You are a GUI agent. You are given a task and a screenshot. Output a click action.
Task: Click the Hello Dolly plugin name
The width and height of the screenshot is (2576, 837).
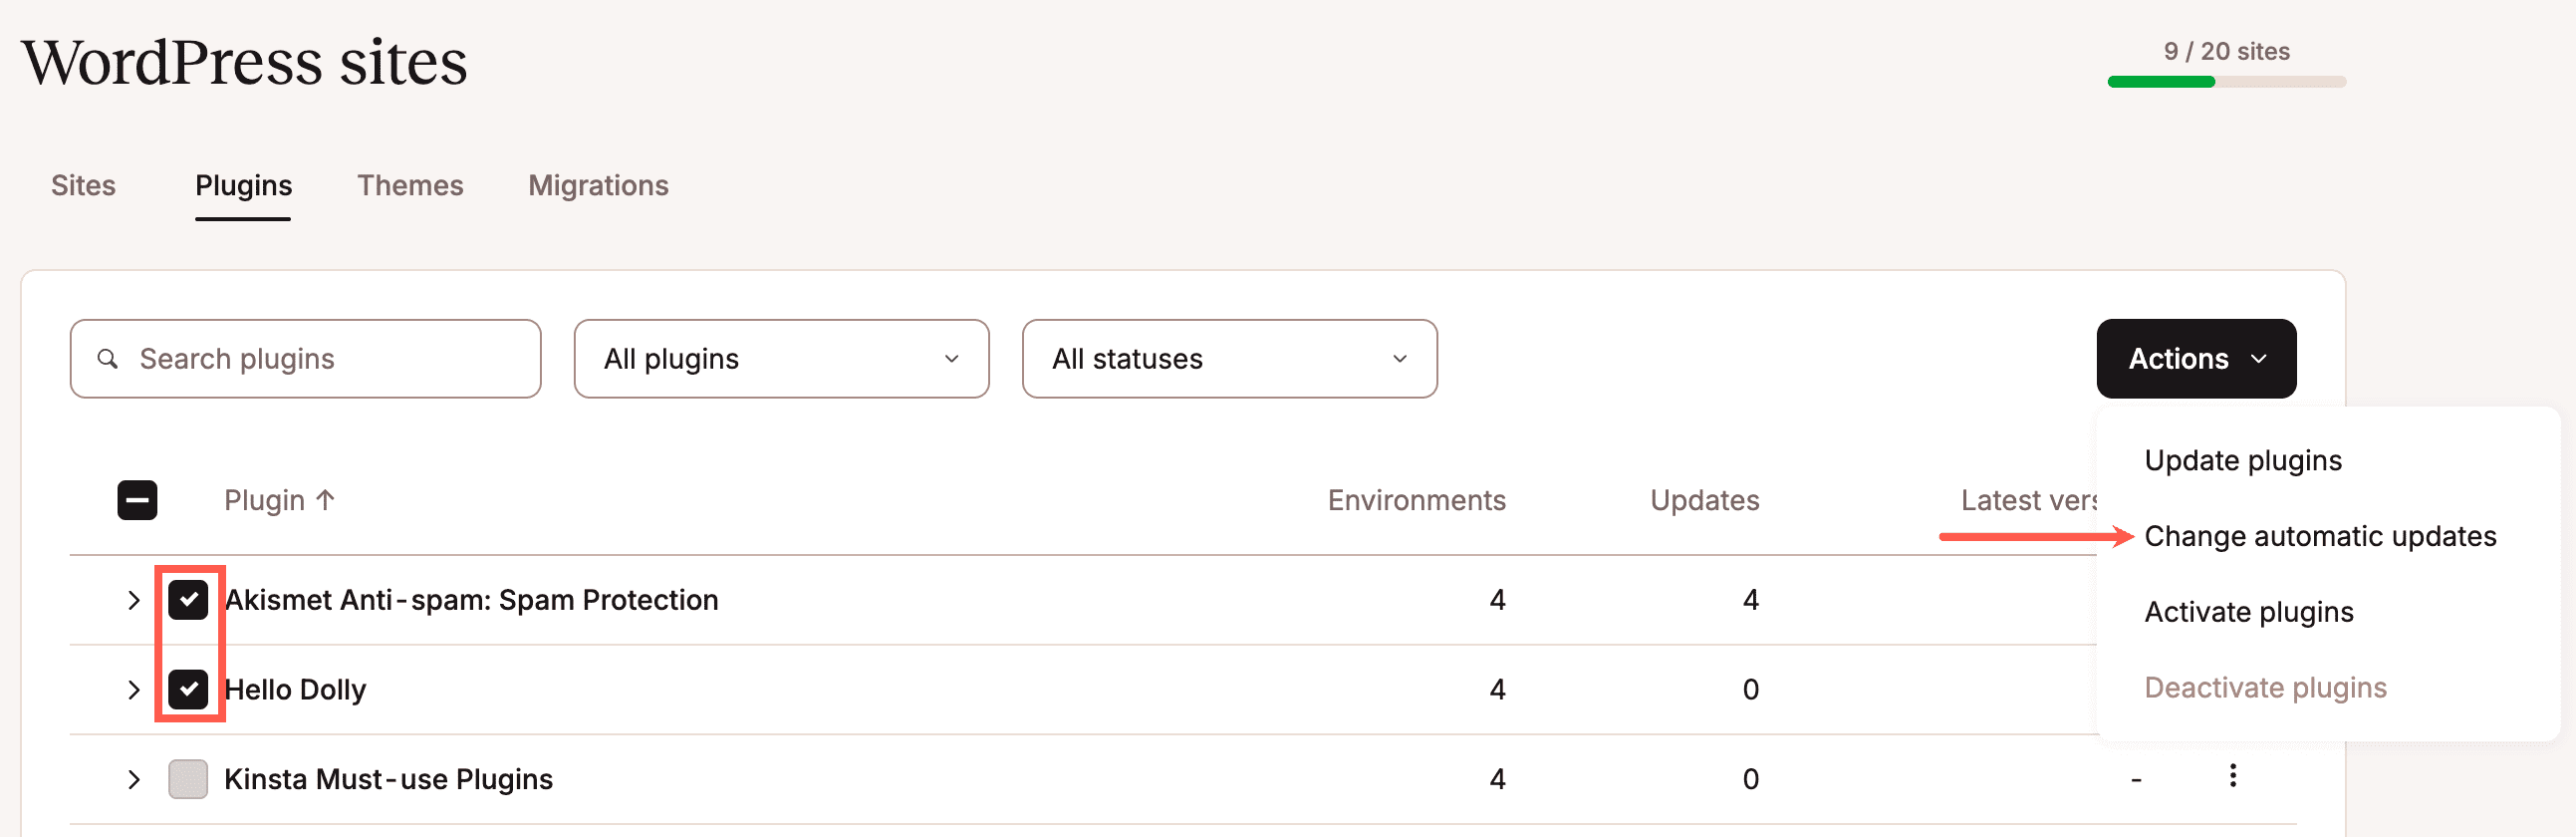(x=295, y=690)
